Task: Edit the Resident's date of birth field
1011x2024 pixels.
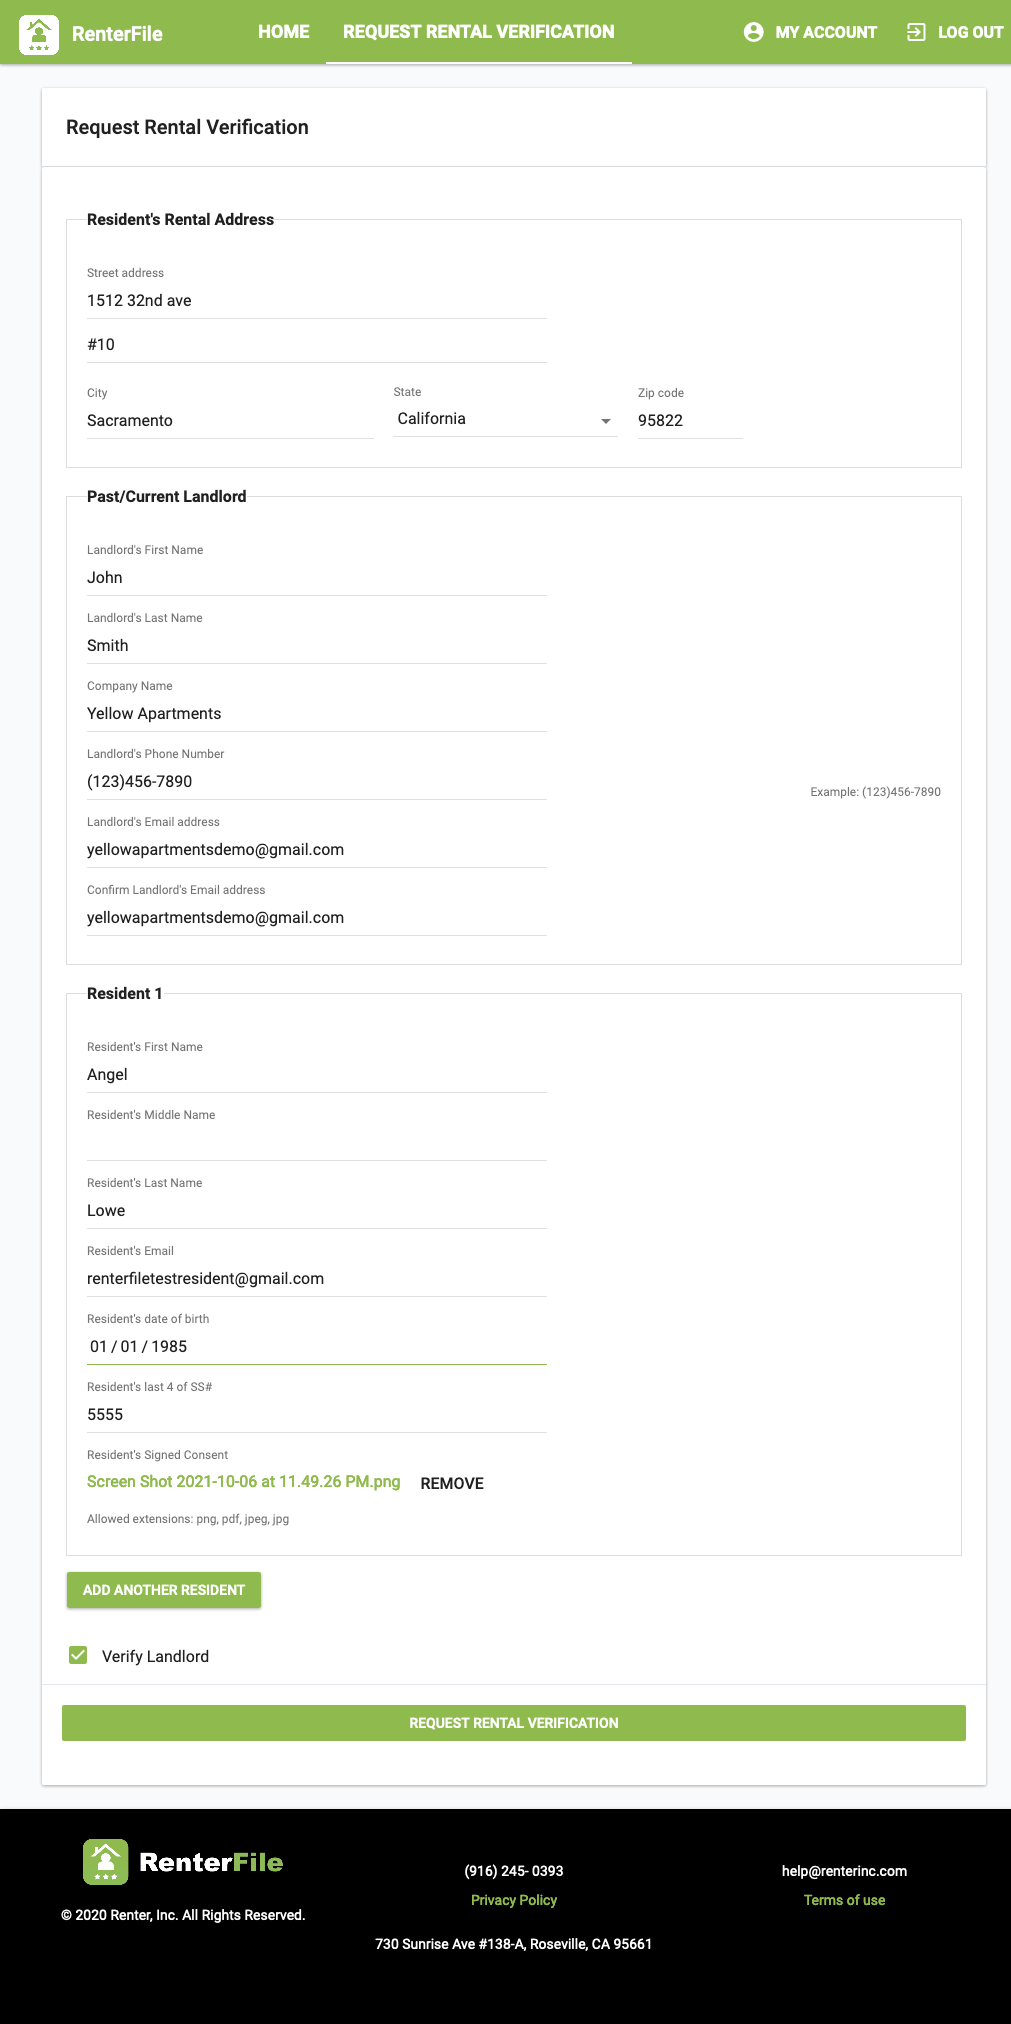Action: click(x=316, y=1347)
